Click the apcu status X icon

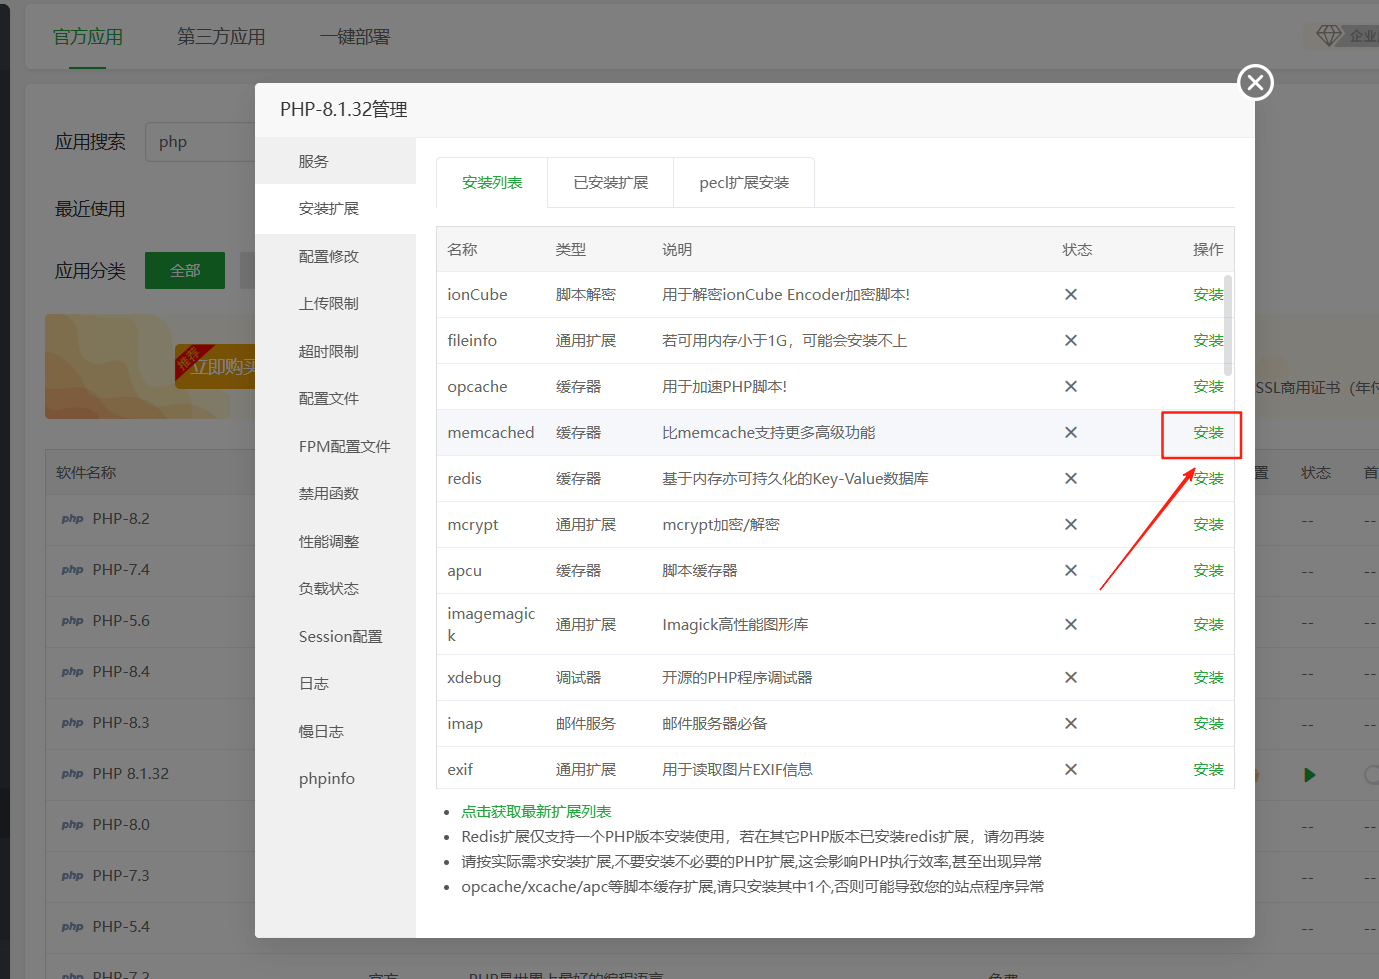(1071, 570)
